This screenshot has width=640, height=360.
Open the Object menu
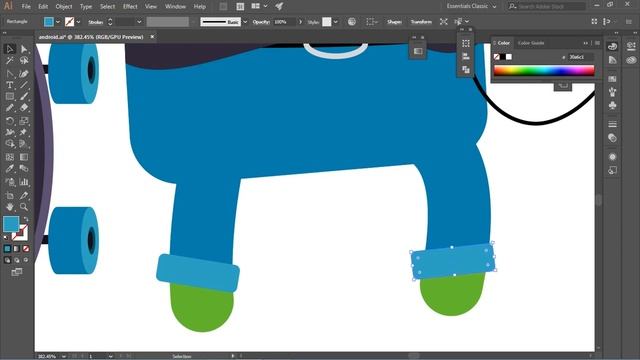coord(64,7)
